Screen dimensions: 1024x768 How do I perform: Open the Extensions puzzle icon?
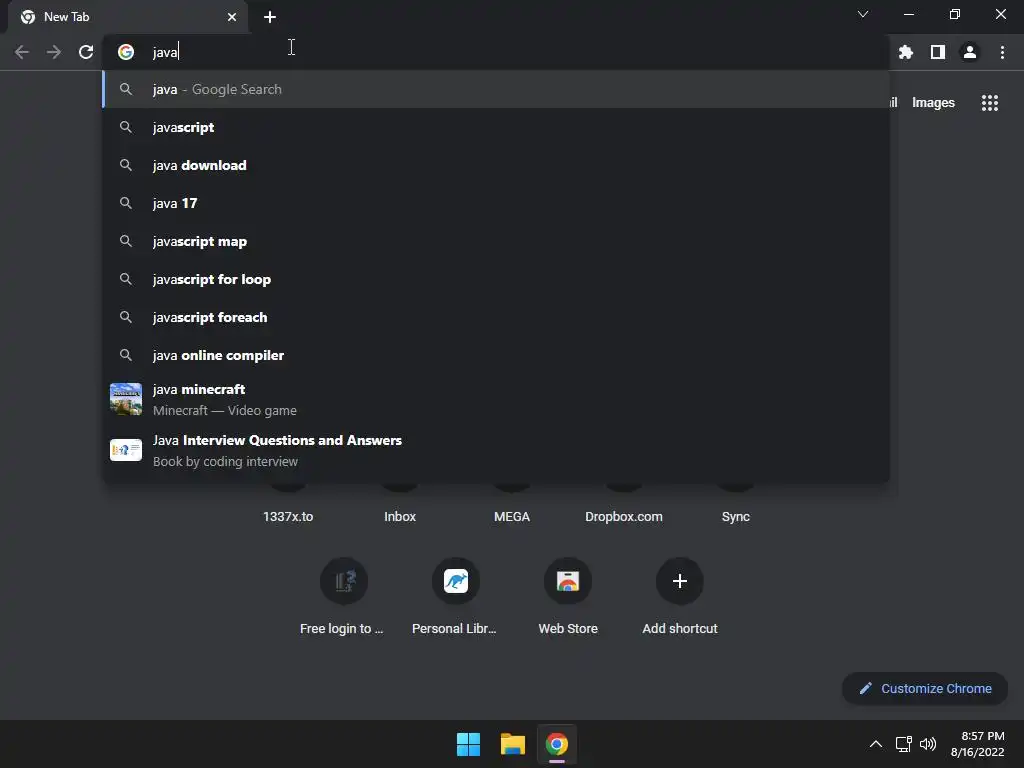pyautogui.click(x=905, y=52)
